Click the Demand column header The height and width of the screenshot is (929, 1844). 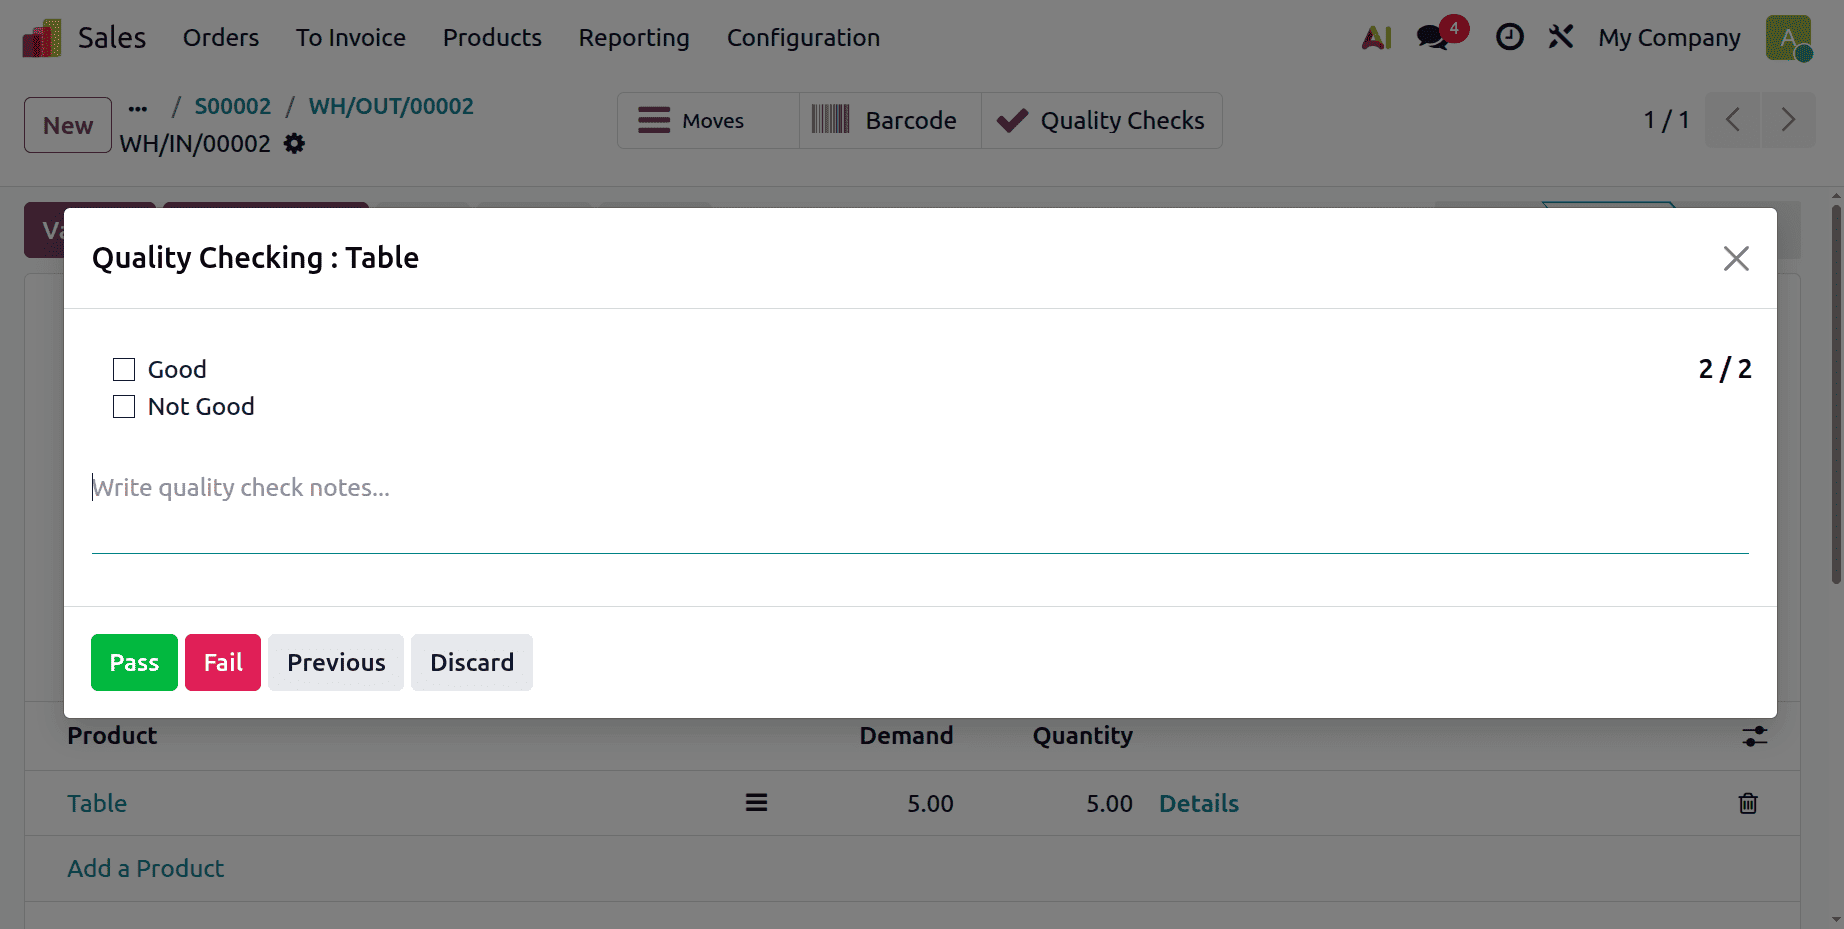coord(906,736)
